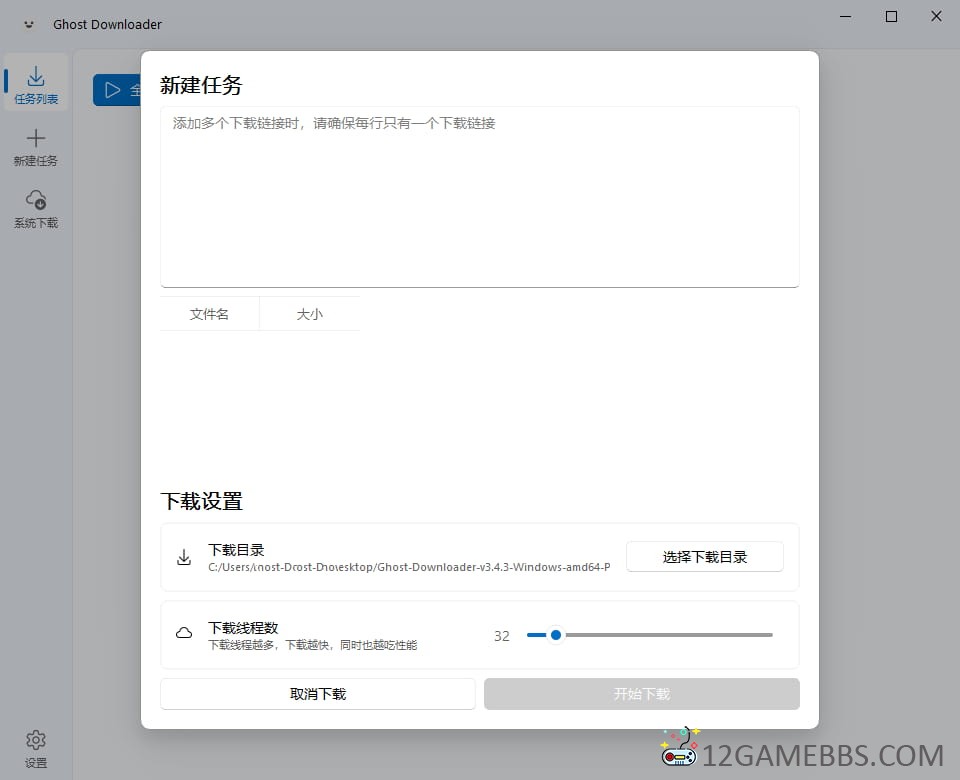The height and width of the screenshot is (780, 960).
Task: Select the 文件名 column header
Action: [209, 314]
